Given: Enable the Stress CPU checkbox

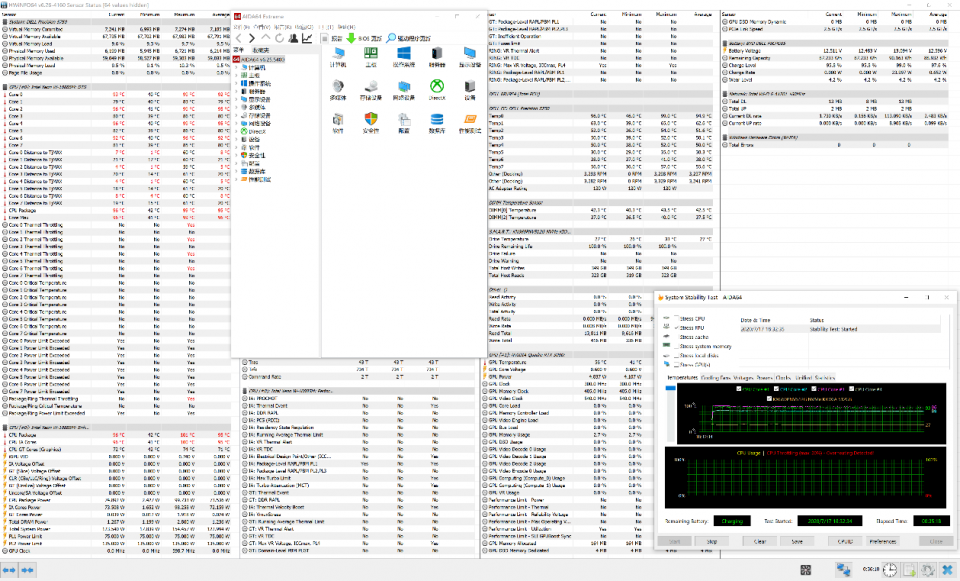Looking at the screenshot, I should (677, 318).
